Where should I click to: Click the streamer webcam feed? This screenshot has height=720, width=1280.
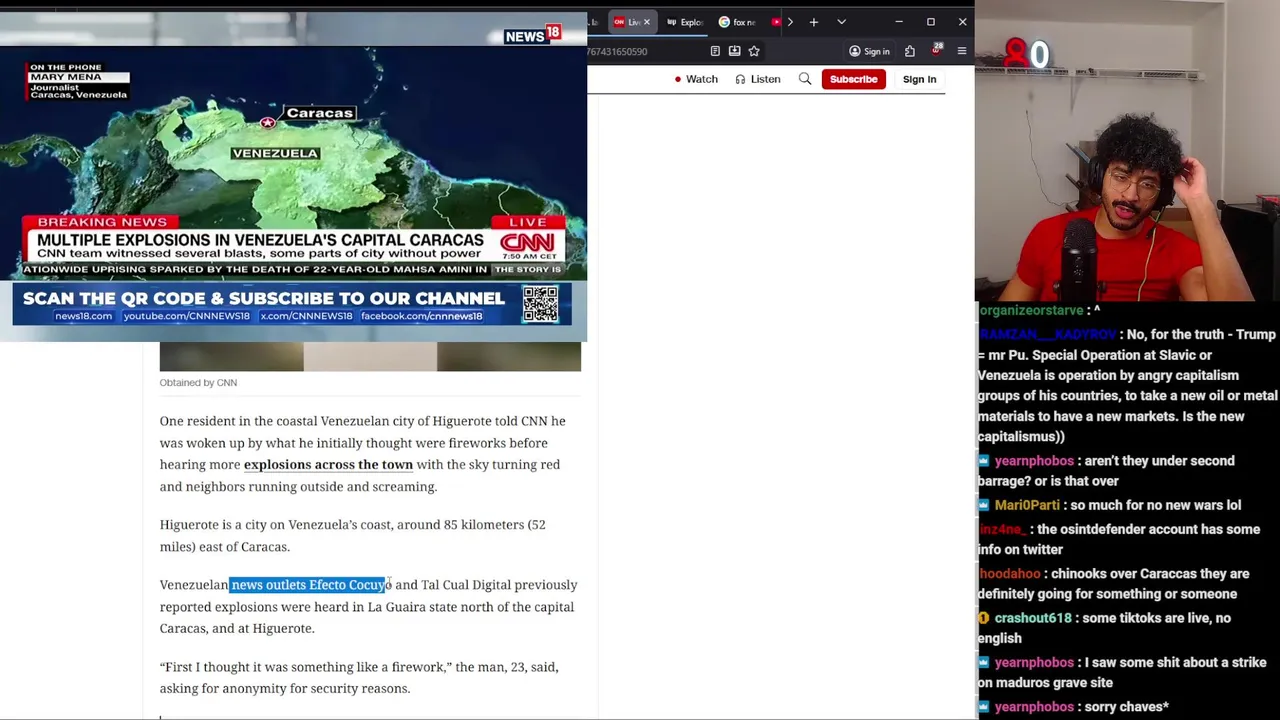click(1127, 150)
